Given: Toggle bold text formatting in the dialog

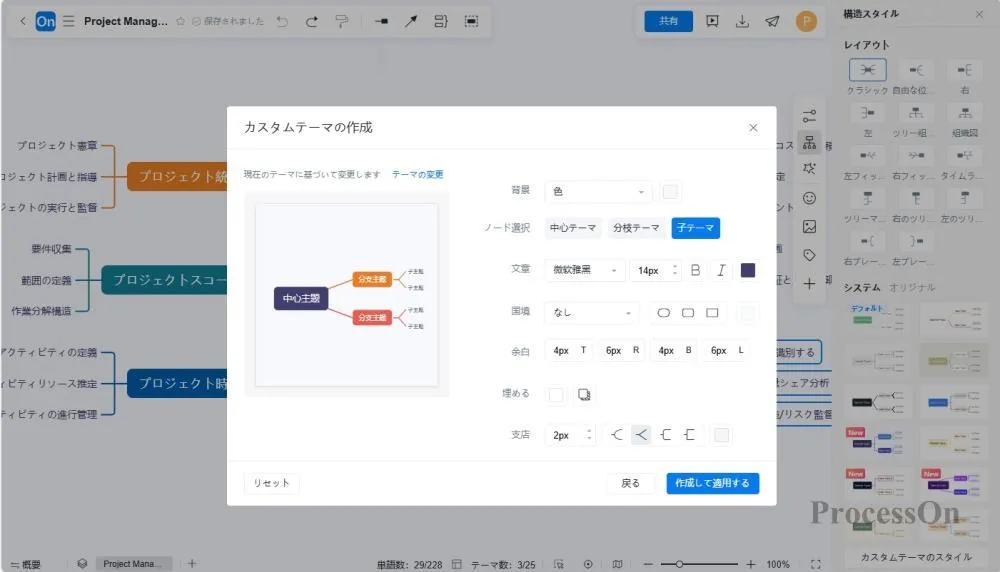Looking at the screenshot, I should (696, 270).
